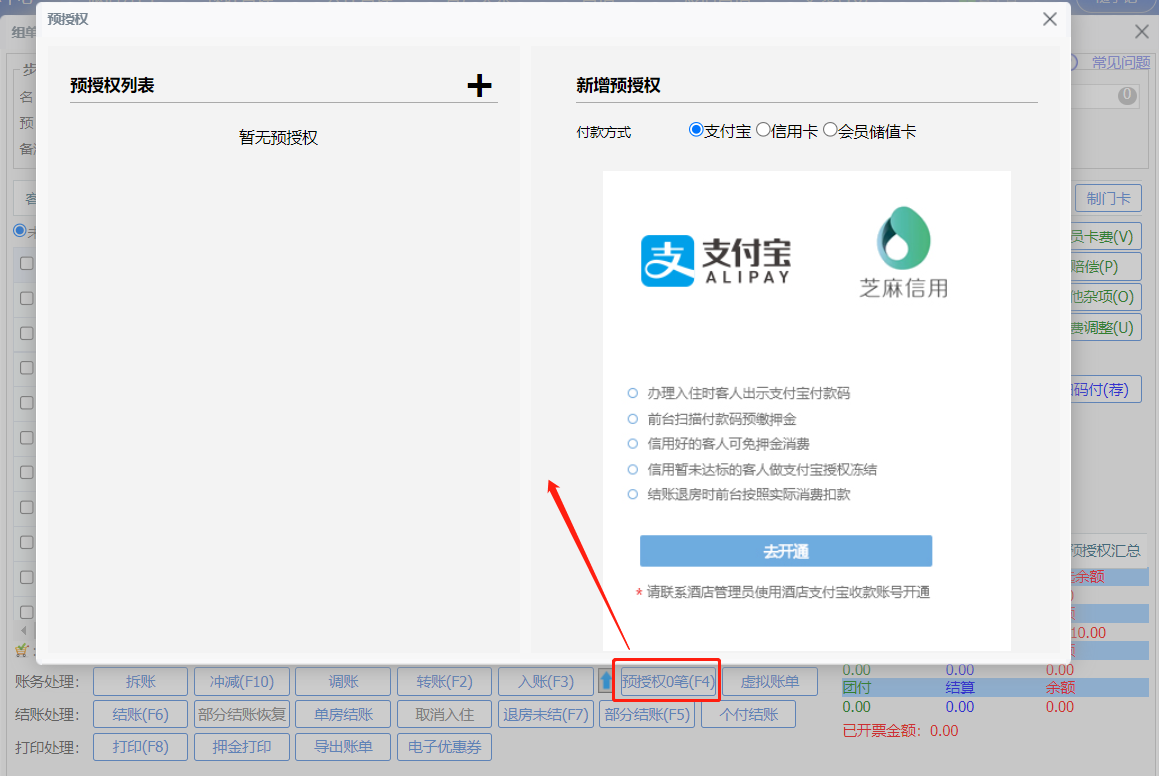Click the 结算 column header
The width and height of the screenshot is (1159, 776).
point(959,688)
